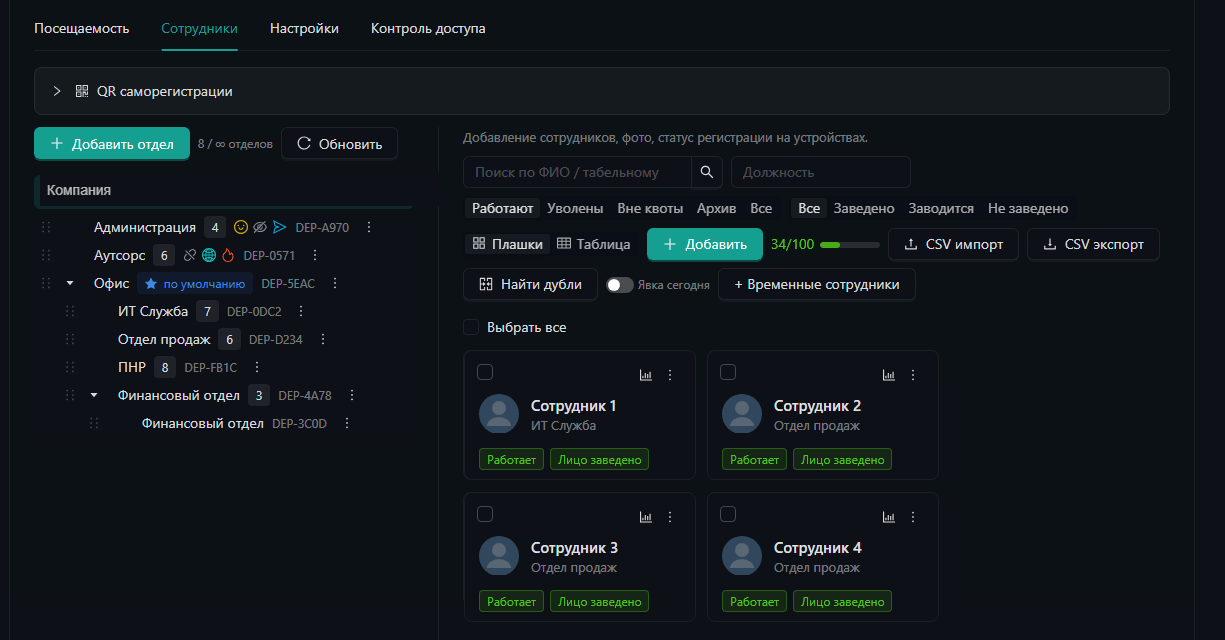
Task: Click the search magnifier icon
Action: point(706,172)
